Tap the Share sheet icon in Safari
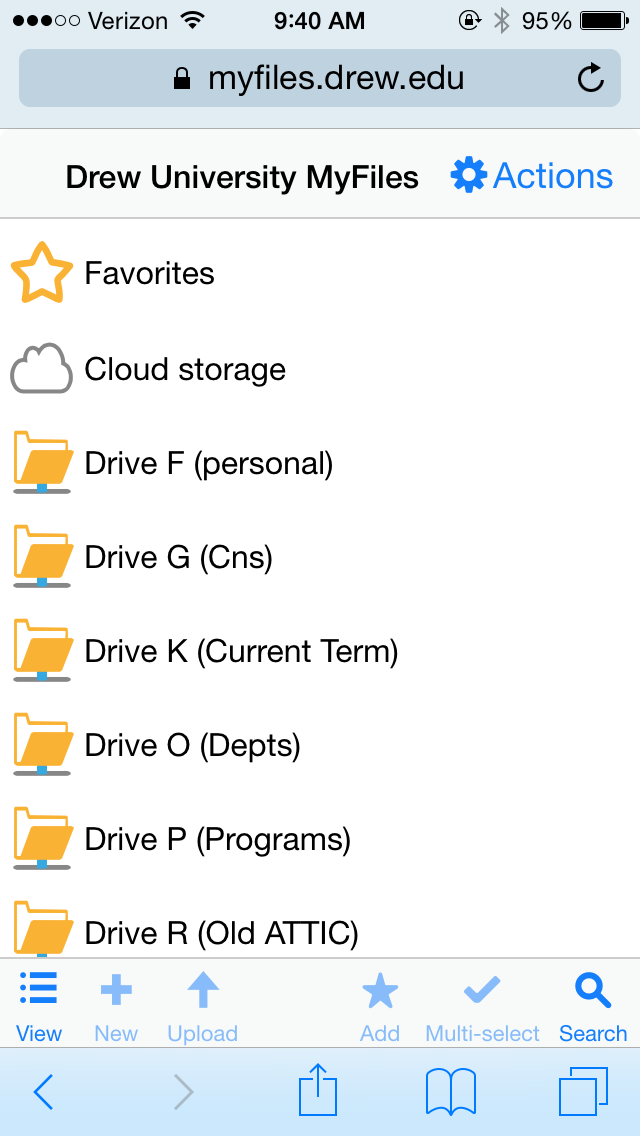The height and width of the screenshot is (1136, 640). (317, 1091)
